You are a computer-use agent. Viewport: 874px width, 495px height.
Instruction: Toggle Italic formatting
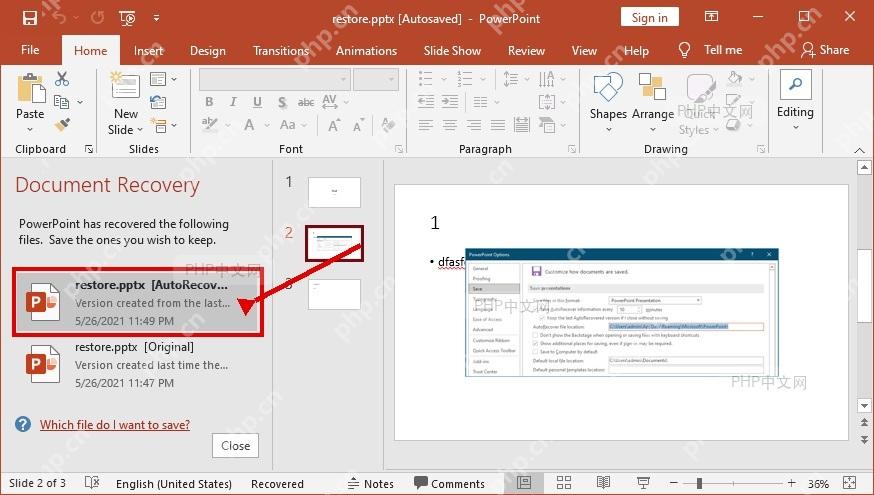point(233,102)
